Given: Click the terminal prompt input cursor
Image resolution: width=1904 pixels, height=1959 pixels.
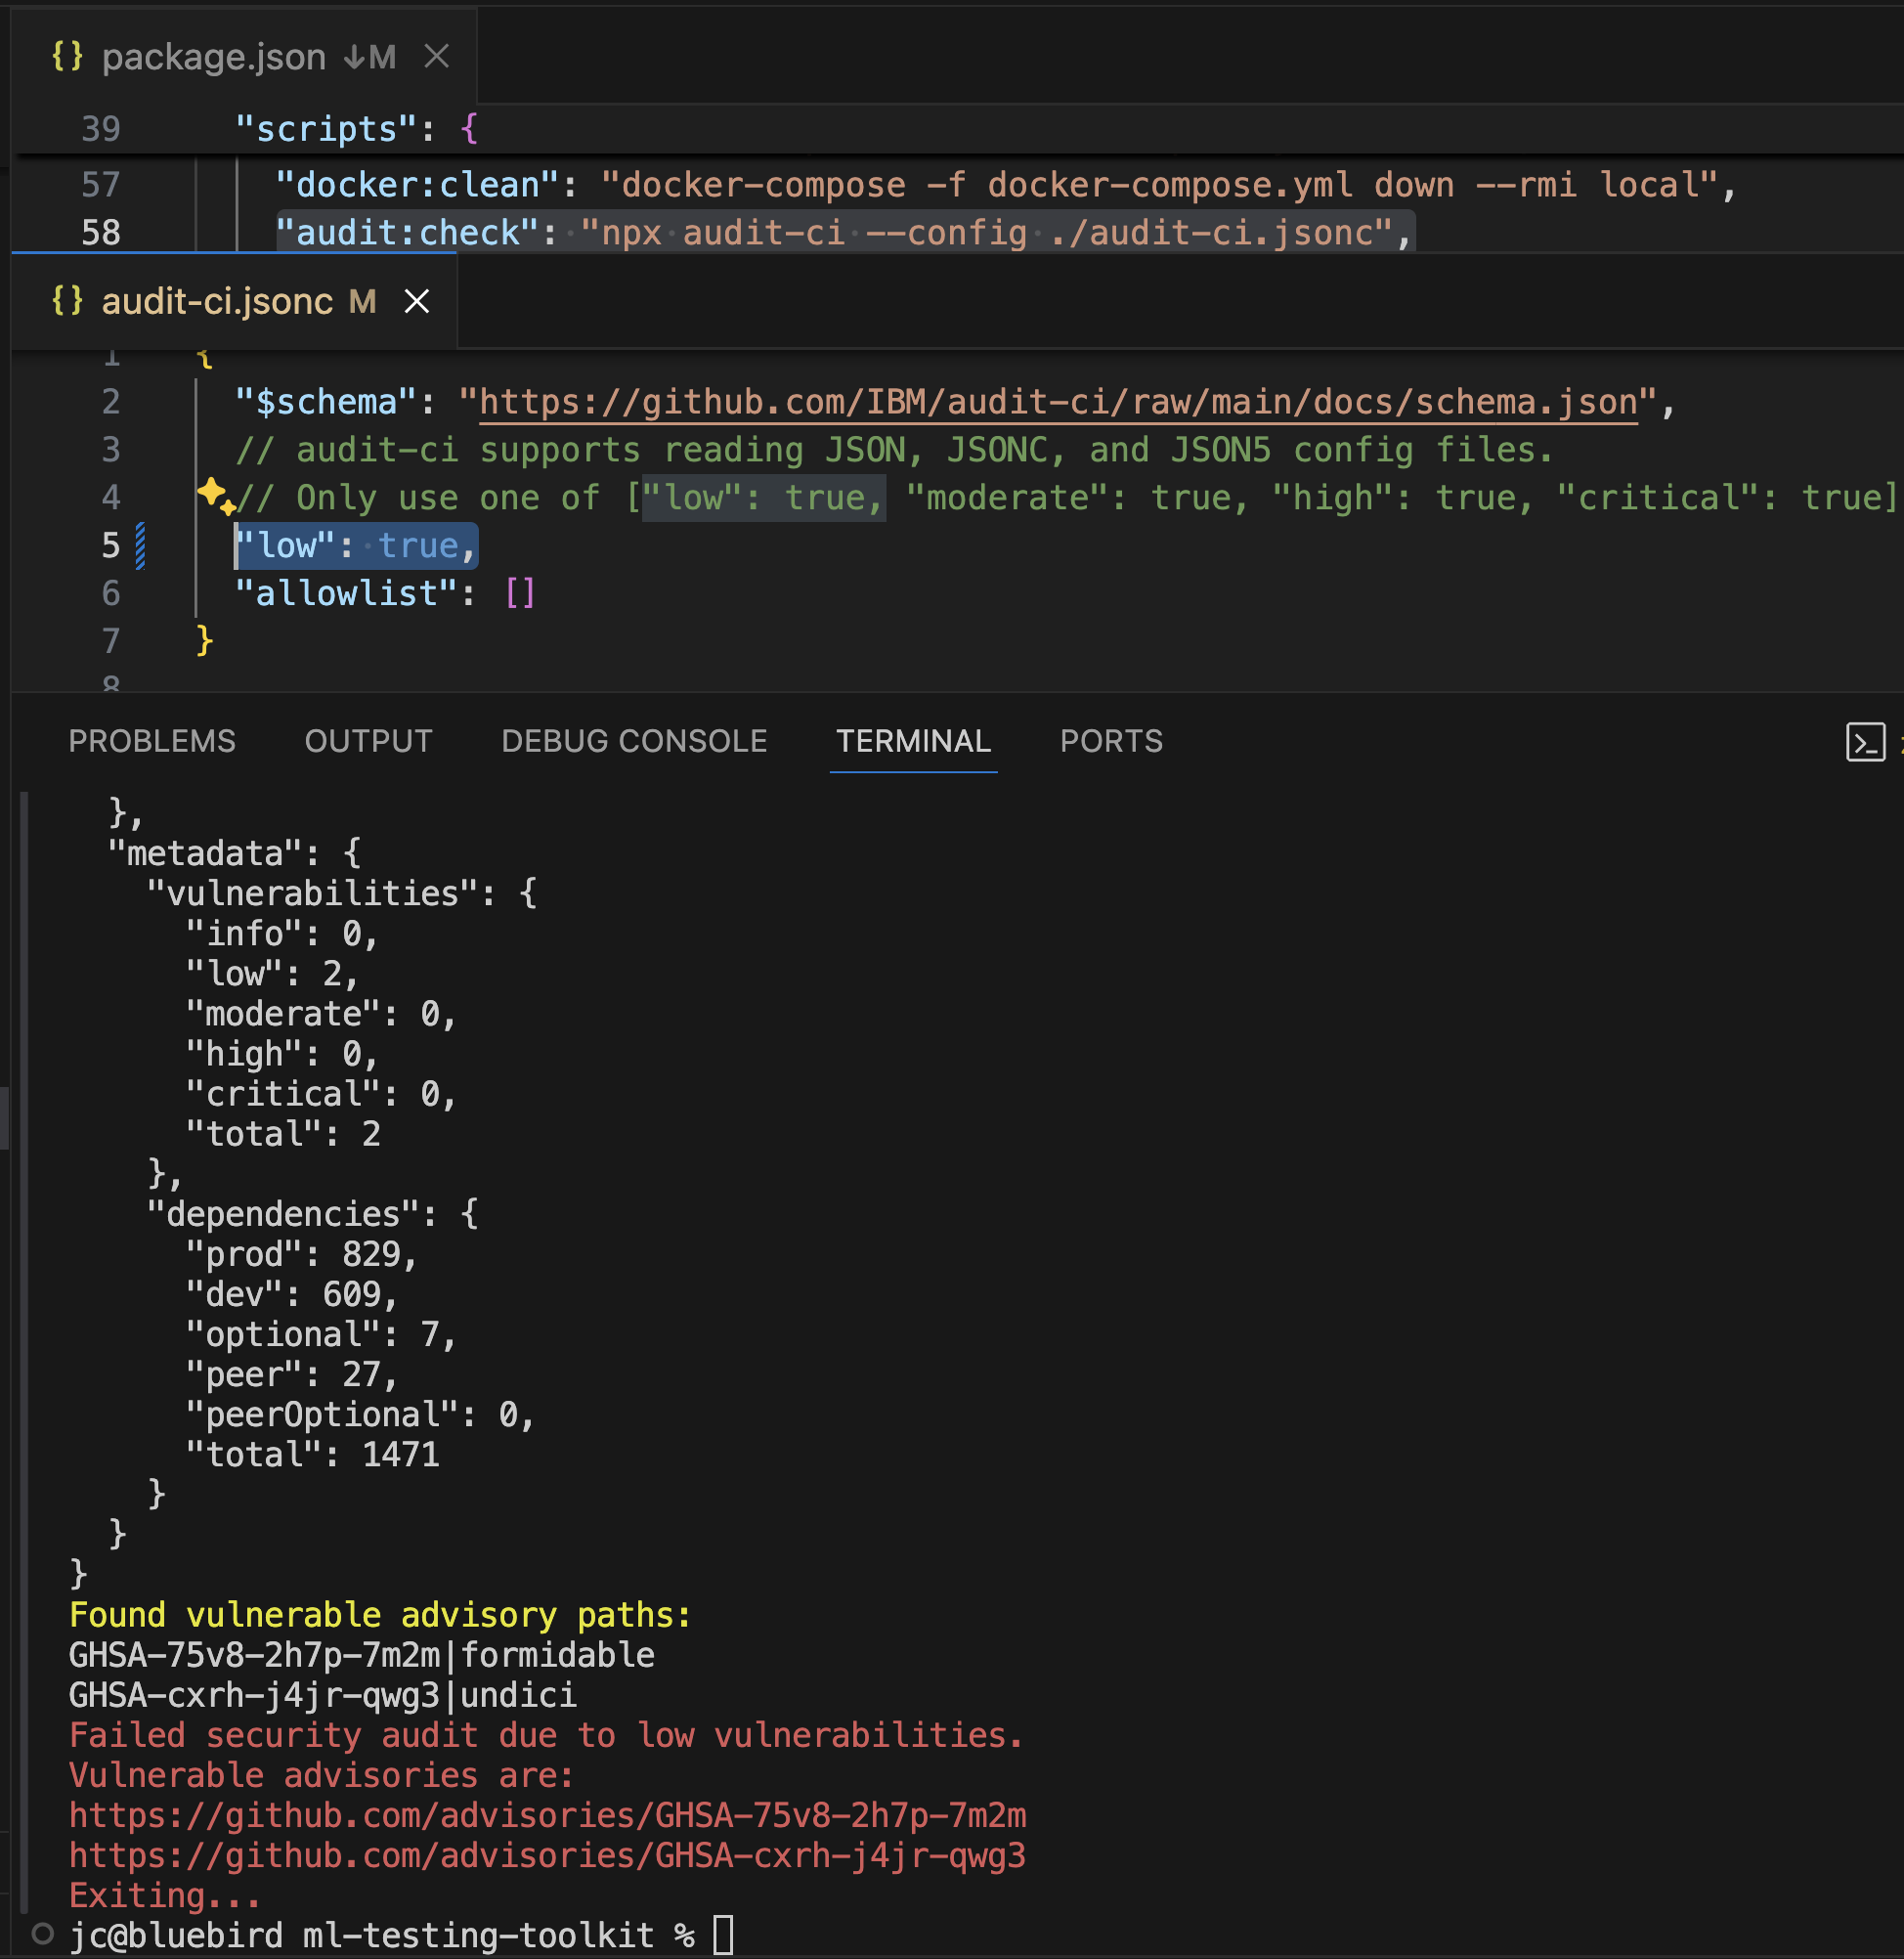Looking at the screenshot, I should [x=723, y=1935].
